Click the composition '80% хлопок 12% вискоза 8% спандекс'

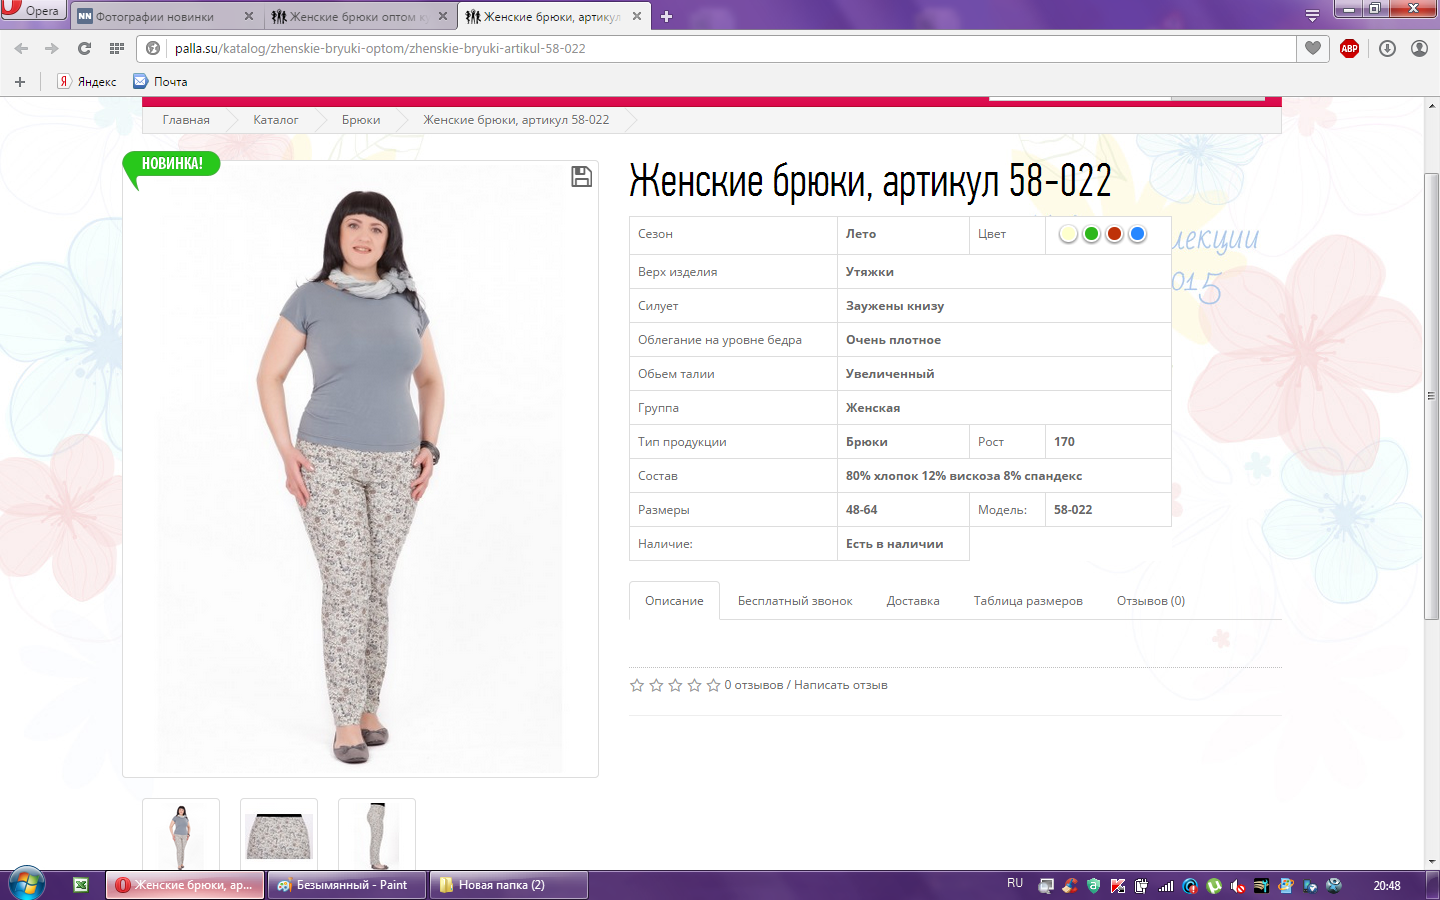coord(964,476)
